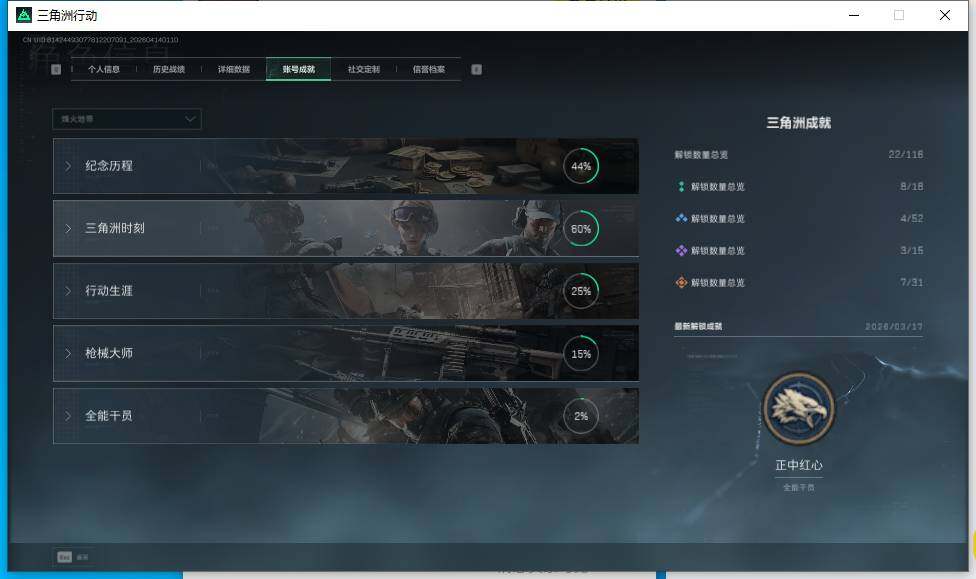The image size is (976, 579).
Task: Click the purple rarity icon beside 3/15
Action: pos(681,250)
